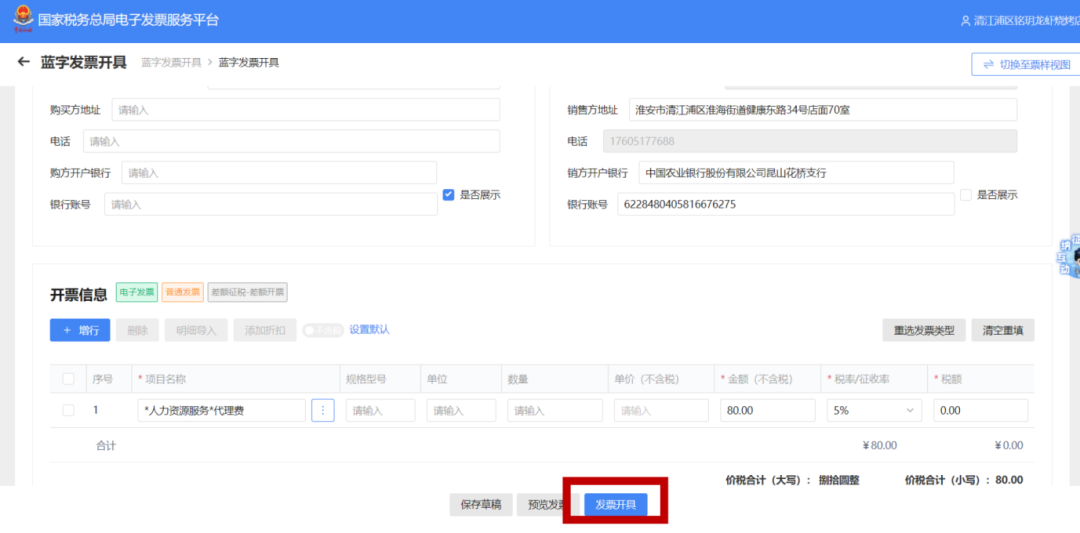The image size is (1080, 533).
Task: Toggle the 设置默认 switch
Action: coord(322,330)
